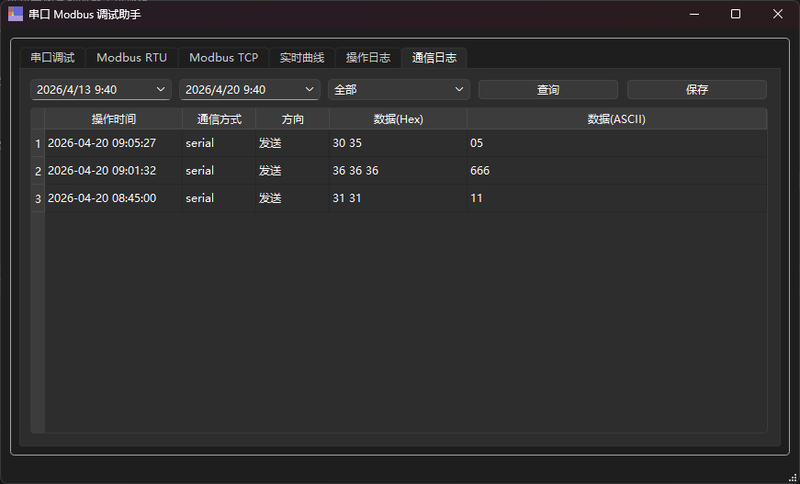Select the 通信日志 tab
This screenshot has width=800, height=484.
coord(434,58)
